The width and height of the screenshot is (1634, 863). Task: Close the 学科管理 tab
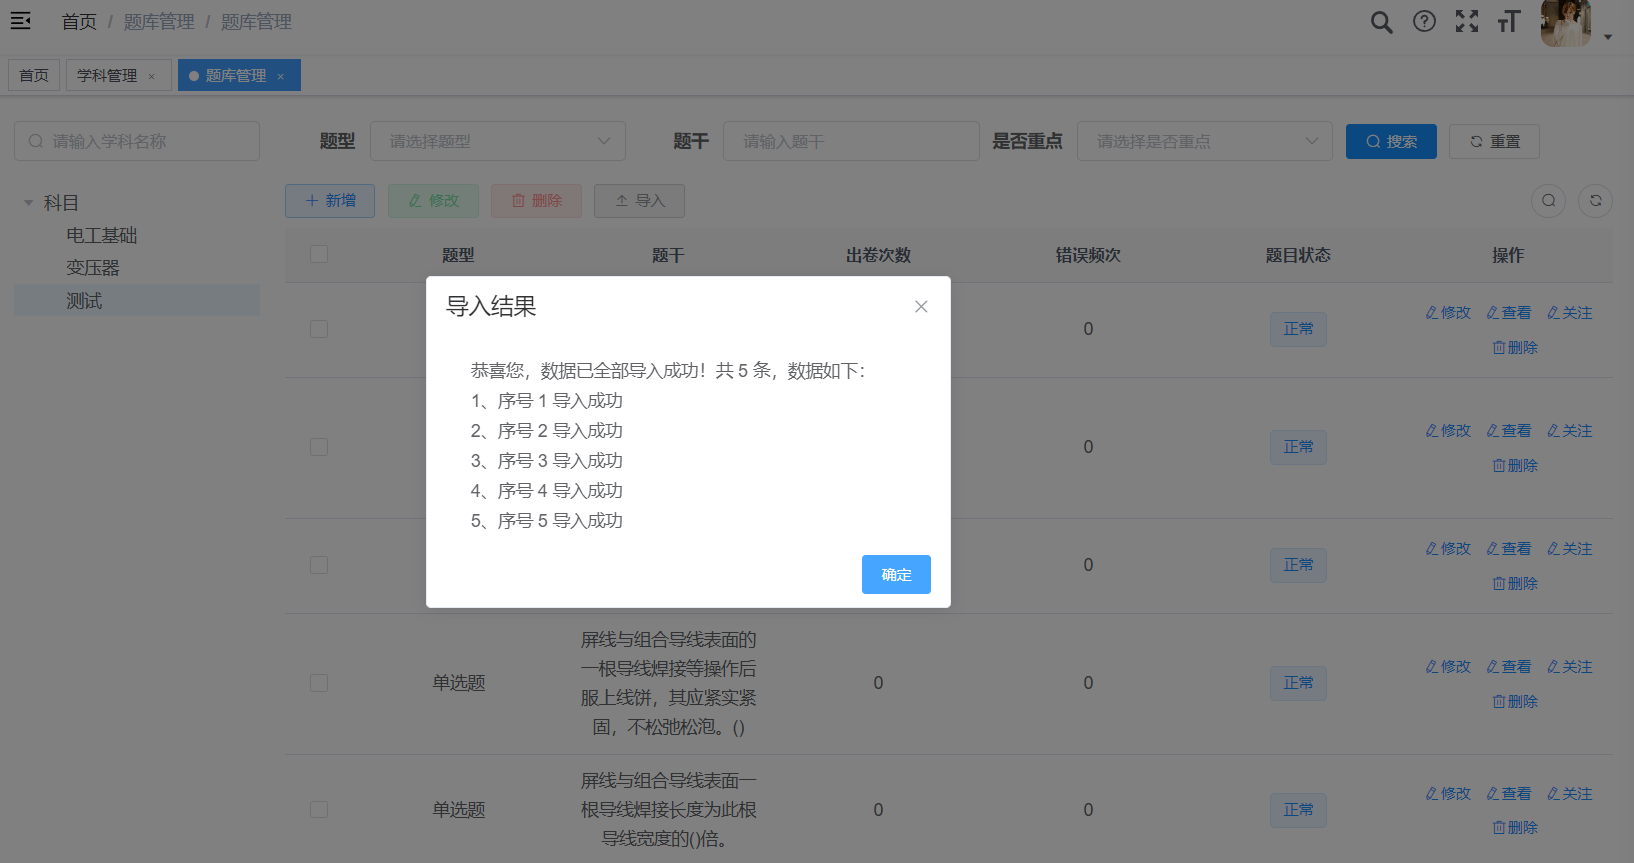(x=152, y=77)
